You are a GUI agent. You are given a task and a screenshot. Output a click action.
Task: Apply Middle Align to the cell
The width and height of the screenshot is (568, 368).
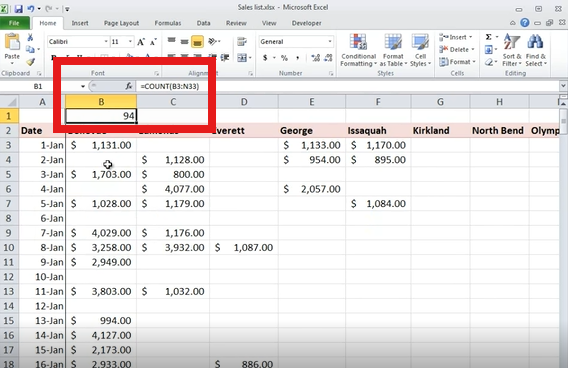184,42
